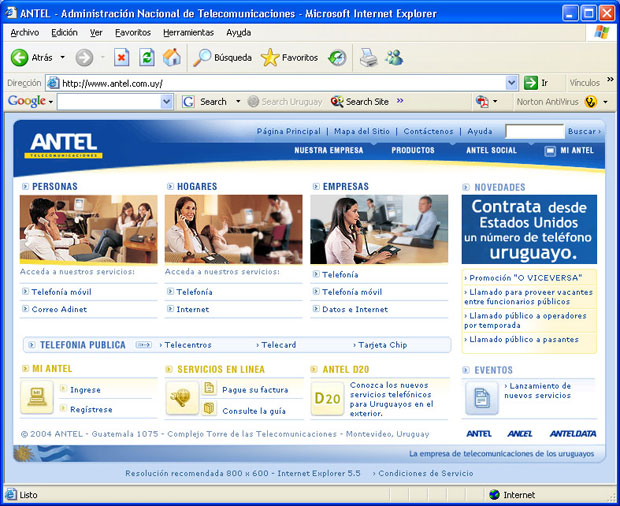Expand the address bar URL dropdown

point(512,83)
